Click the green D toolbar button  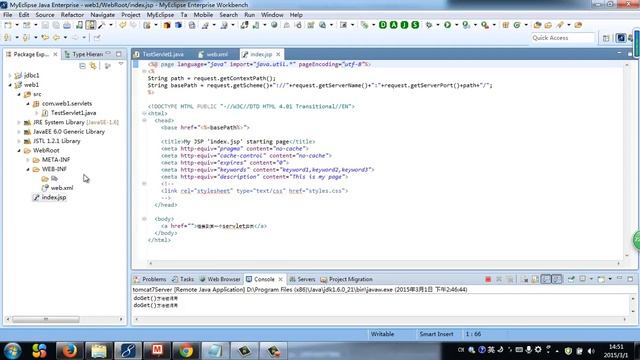pyautogui.click(x=383, y=25)
